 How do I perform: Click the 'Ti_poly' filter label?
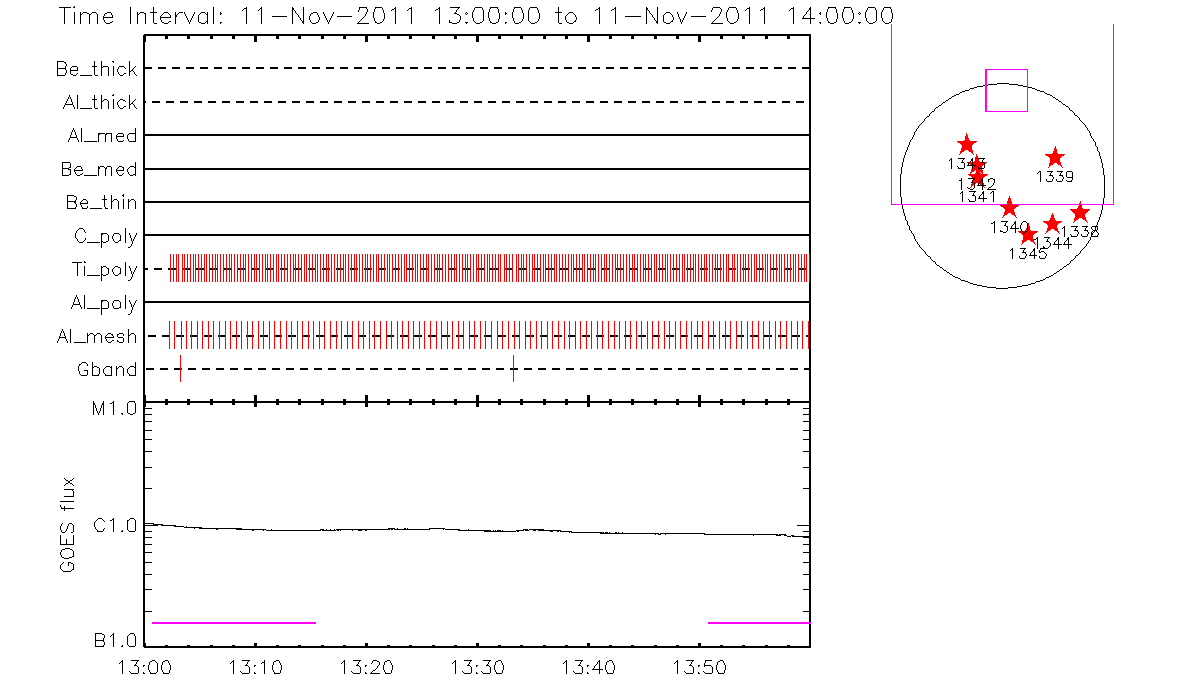pos(104,270)
